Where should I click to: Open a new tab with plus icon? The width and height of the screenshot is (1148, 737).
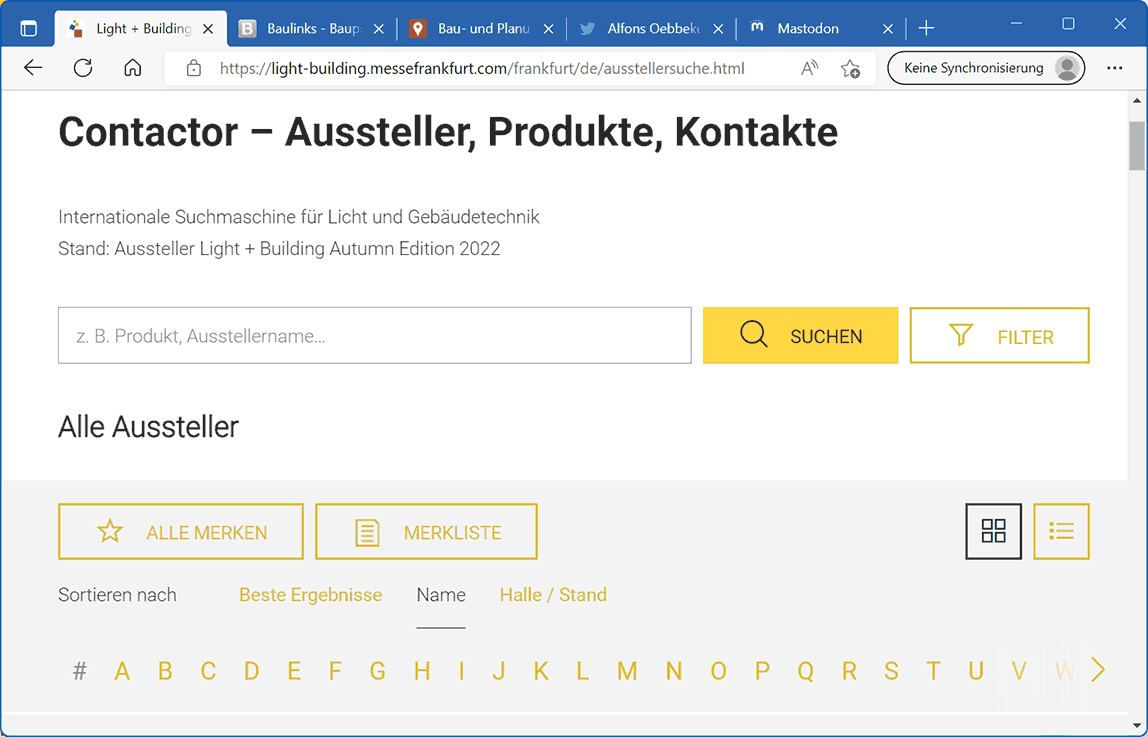coord(926,29)
